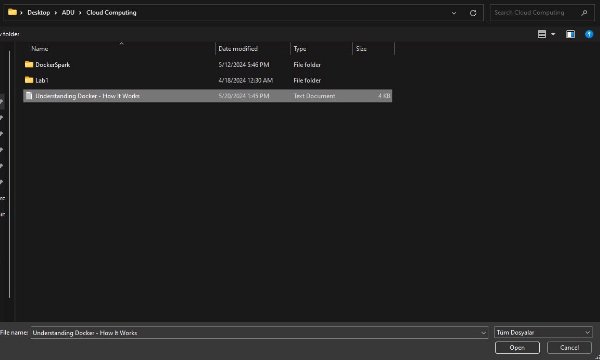
Task: Select the Lab1 folder icon
Action: coord(29,80)
